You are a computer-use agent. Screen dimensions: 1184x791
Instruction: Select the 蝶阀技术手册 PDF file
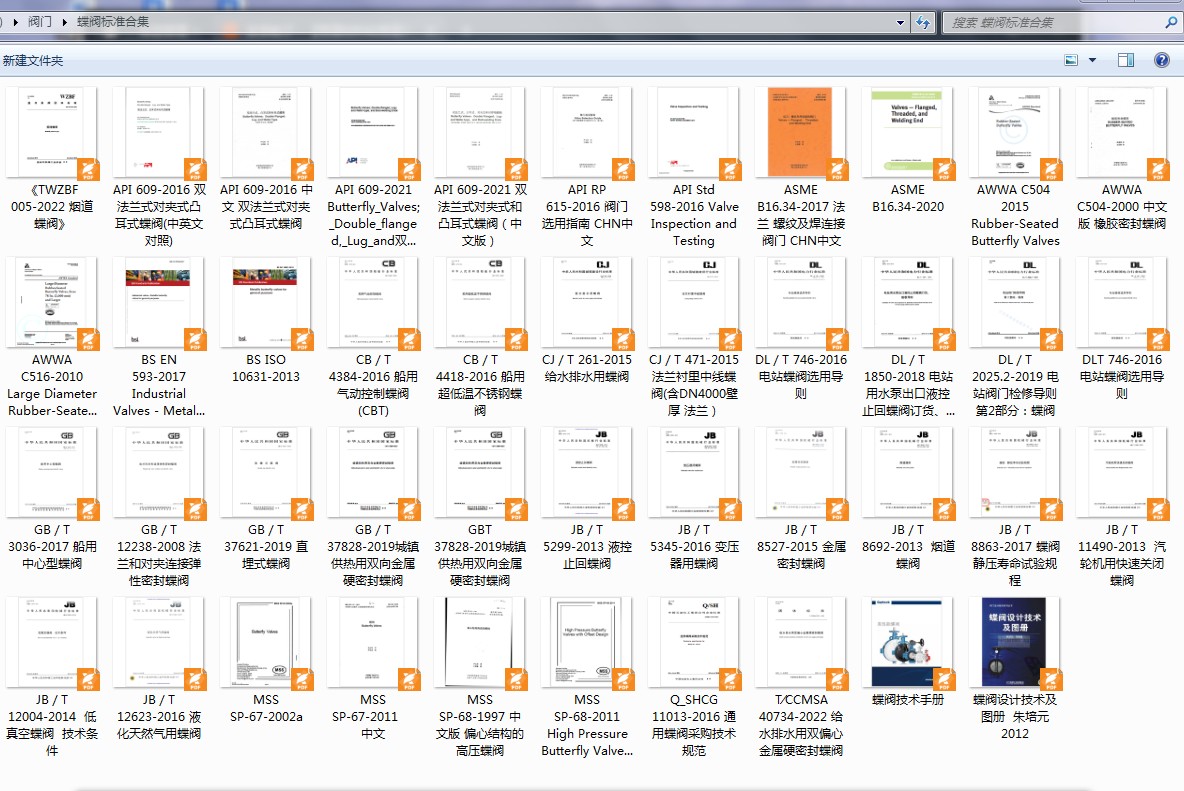(x=908, y=651)
